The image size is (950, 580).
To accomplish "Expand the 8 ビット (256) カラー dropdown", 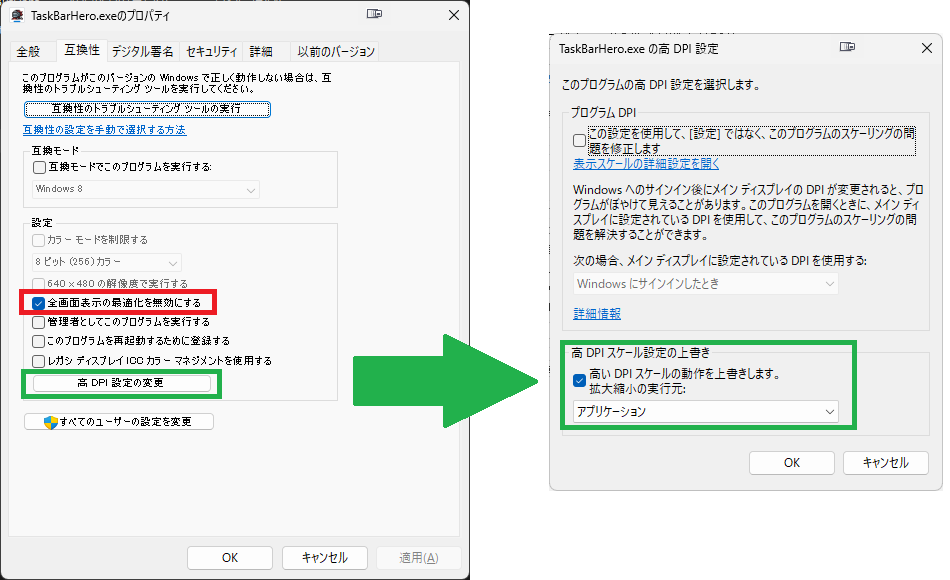I will coord(107,262).
